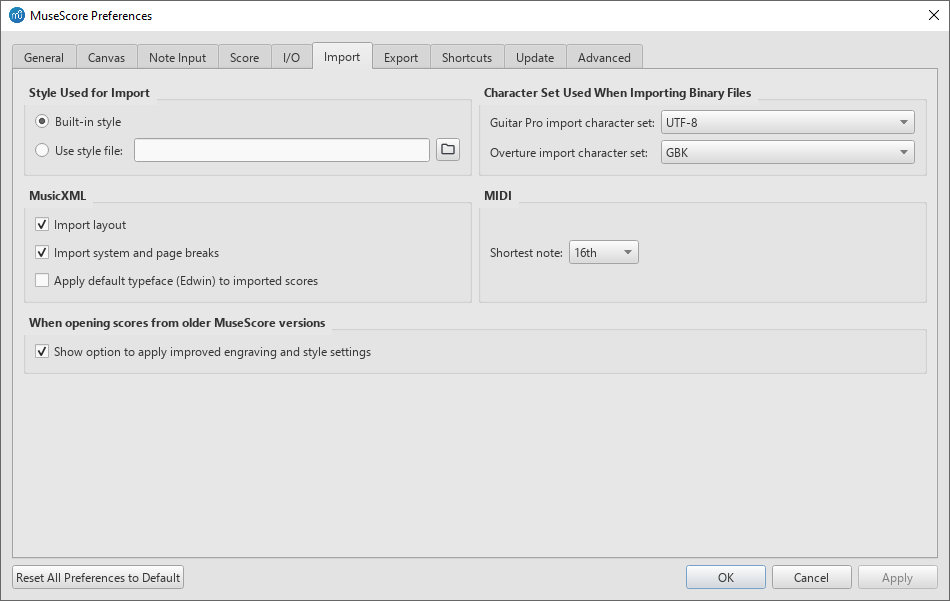The width and height of the screenshot is (950, 601).
Task: Switch to the Shortcuts tab
Action: click(466, 57)
